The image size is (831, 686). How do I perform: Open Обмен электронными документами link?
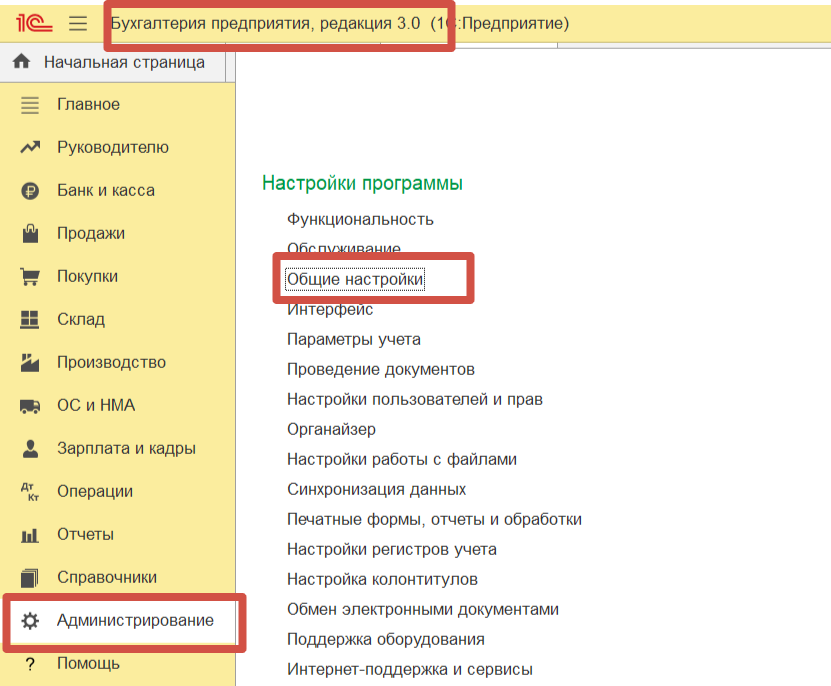click(x=423, y=609)
